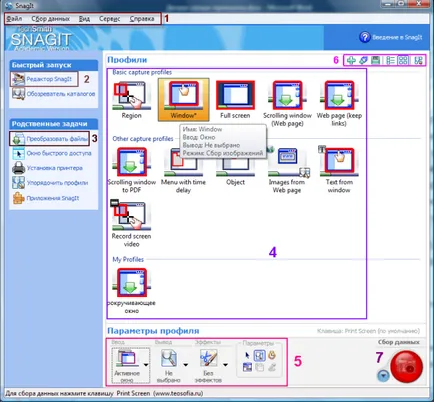
Task: Click the green plus add-profile icon
Action: pos(351,60)
